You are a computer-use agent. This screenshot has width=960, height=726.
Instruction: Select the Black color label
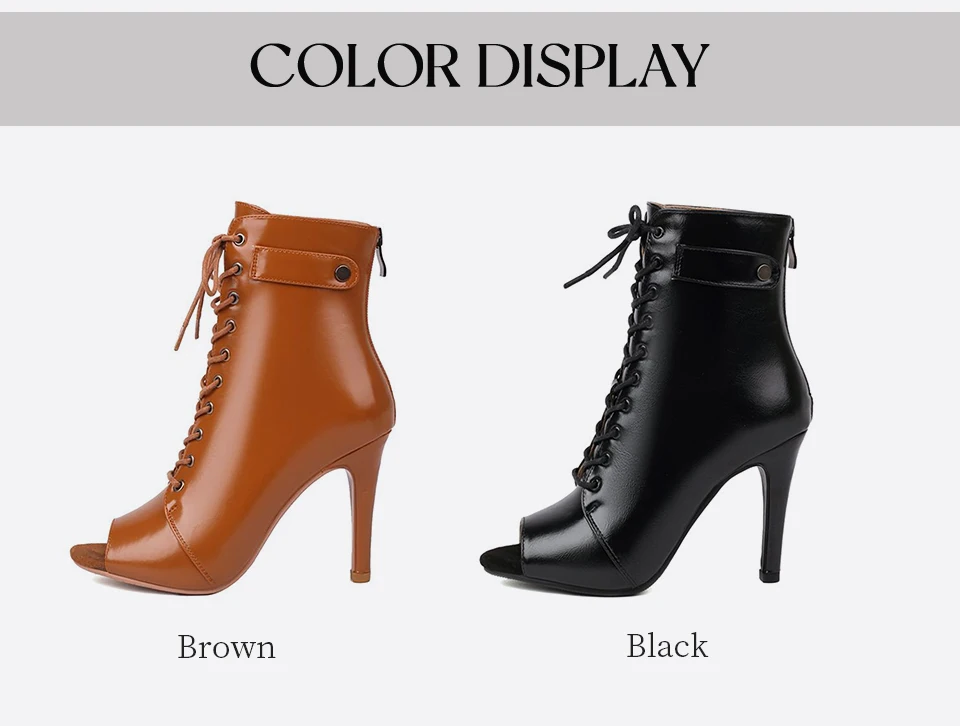(667, 646)
